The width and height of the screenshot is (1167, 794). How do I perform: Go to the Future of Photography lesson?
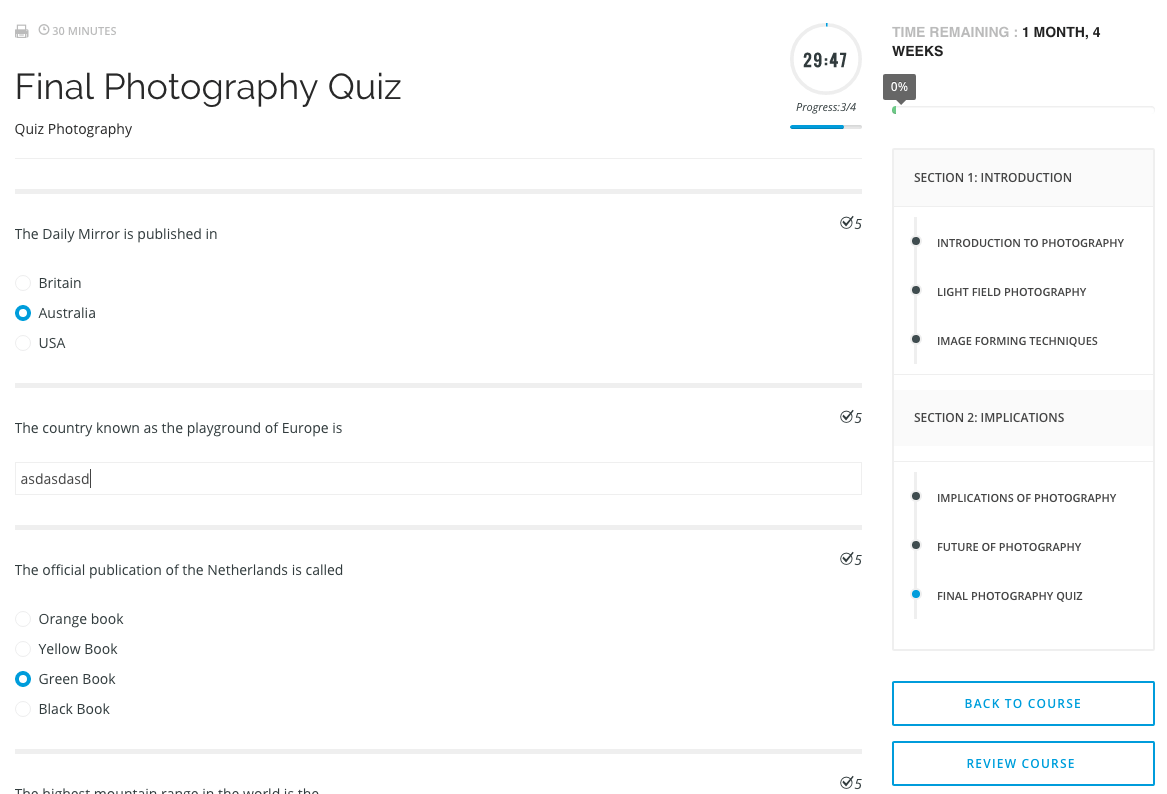coord(1009,547)
